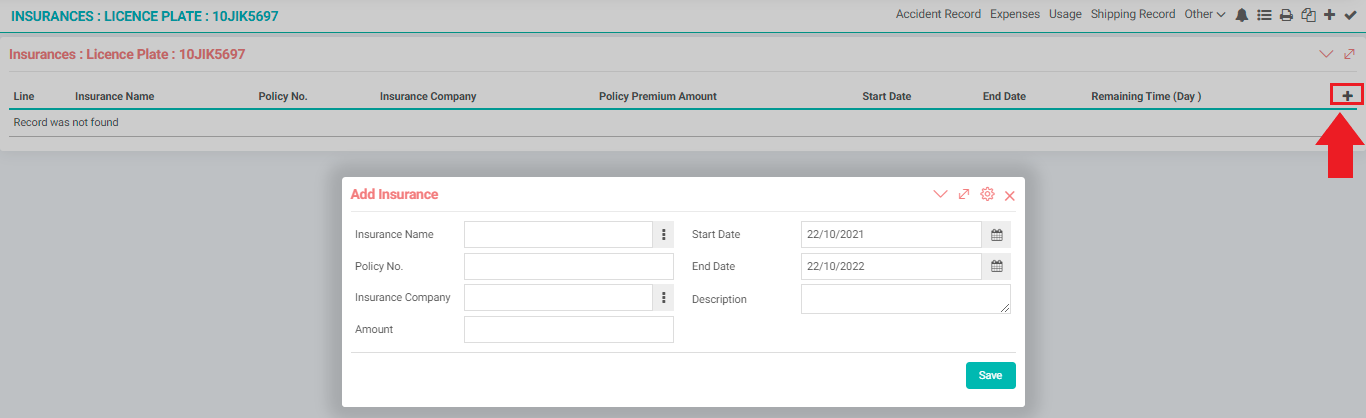This screenshot has width=1366, height=418.
Task: Click the checkmark icon in top toolbar
Action: point(1350,15)
